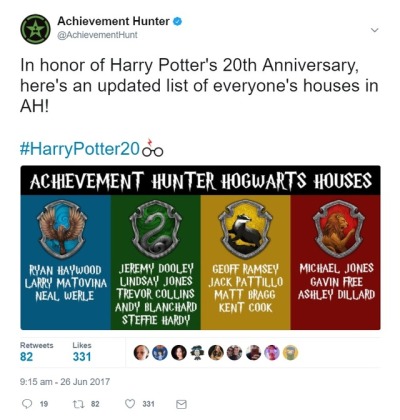The image size is (400, 420).
Task: Open the tweet timestamp 9:15 am - 26 Jun 2017
Action: tap(65, 382)
